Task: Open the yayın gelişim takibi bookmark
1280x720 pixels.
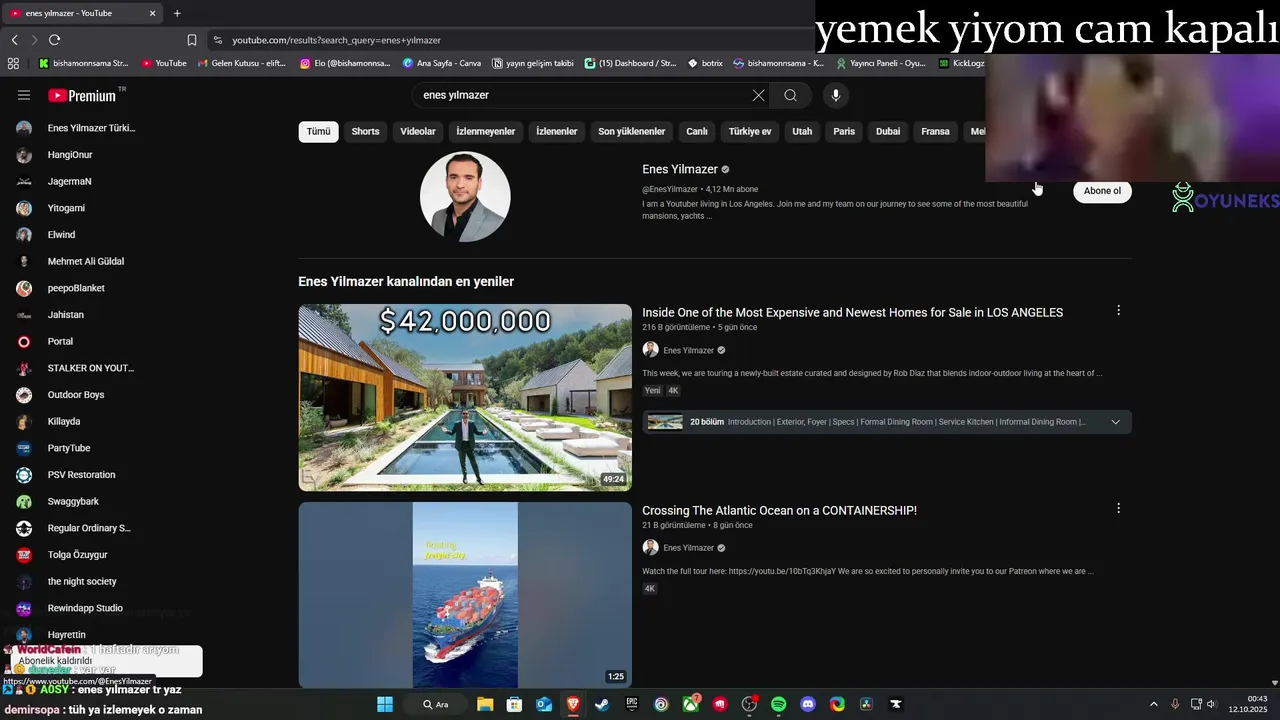Action: click(x=533, y=63)
